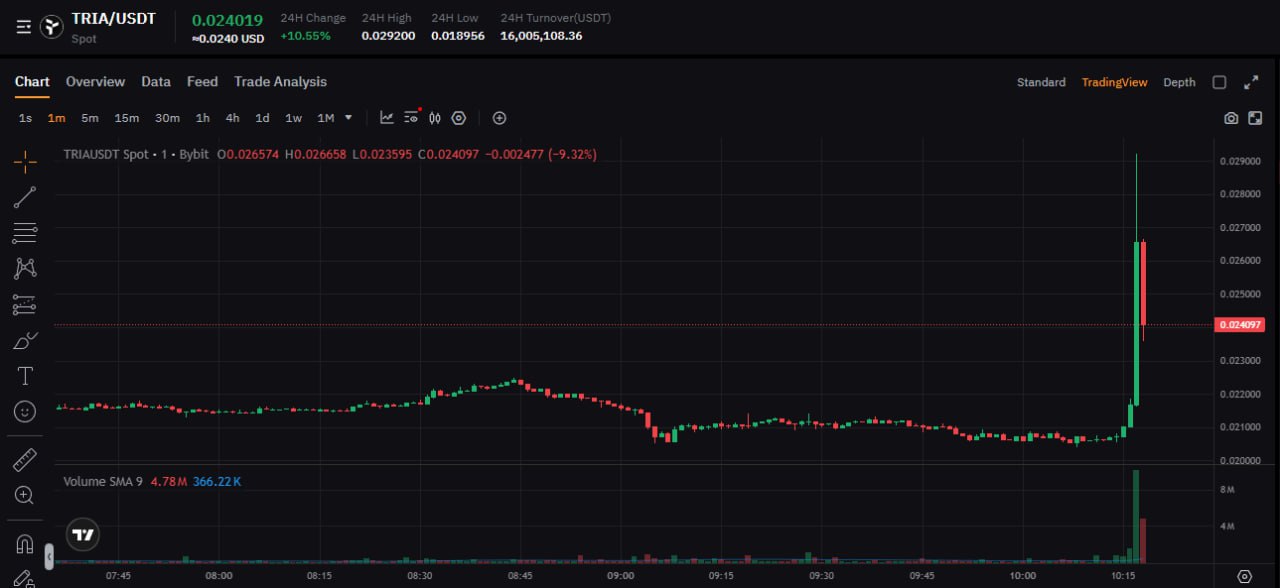Take a chart snapshot with camera icon
The height and width of the screenshot is (588, 1280).
click(x=1231, y=118)
